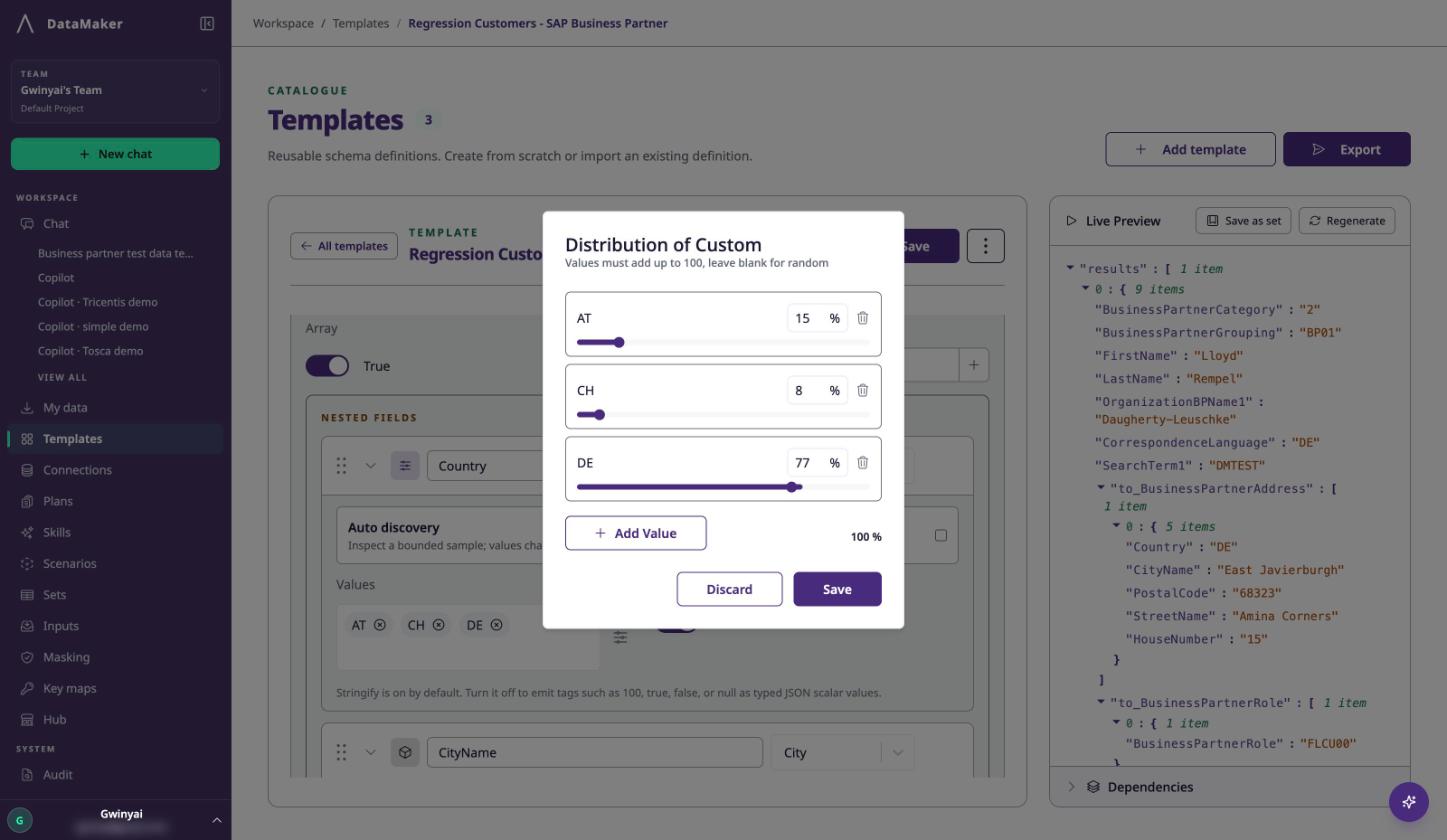Click the CityName field type icon

point(405,752)
